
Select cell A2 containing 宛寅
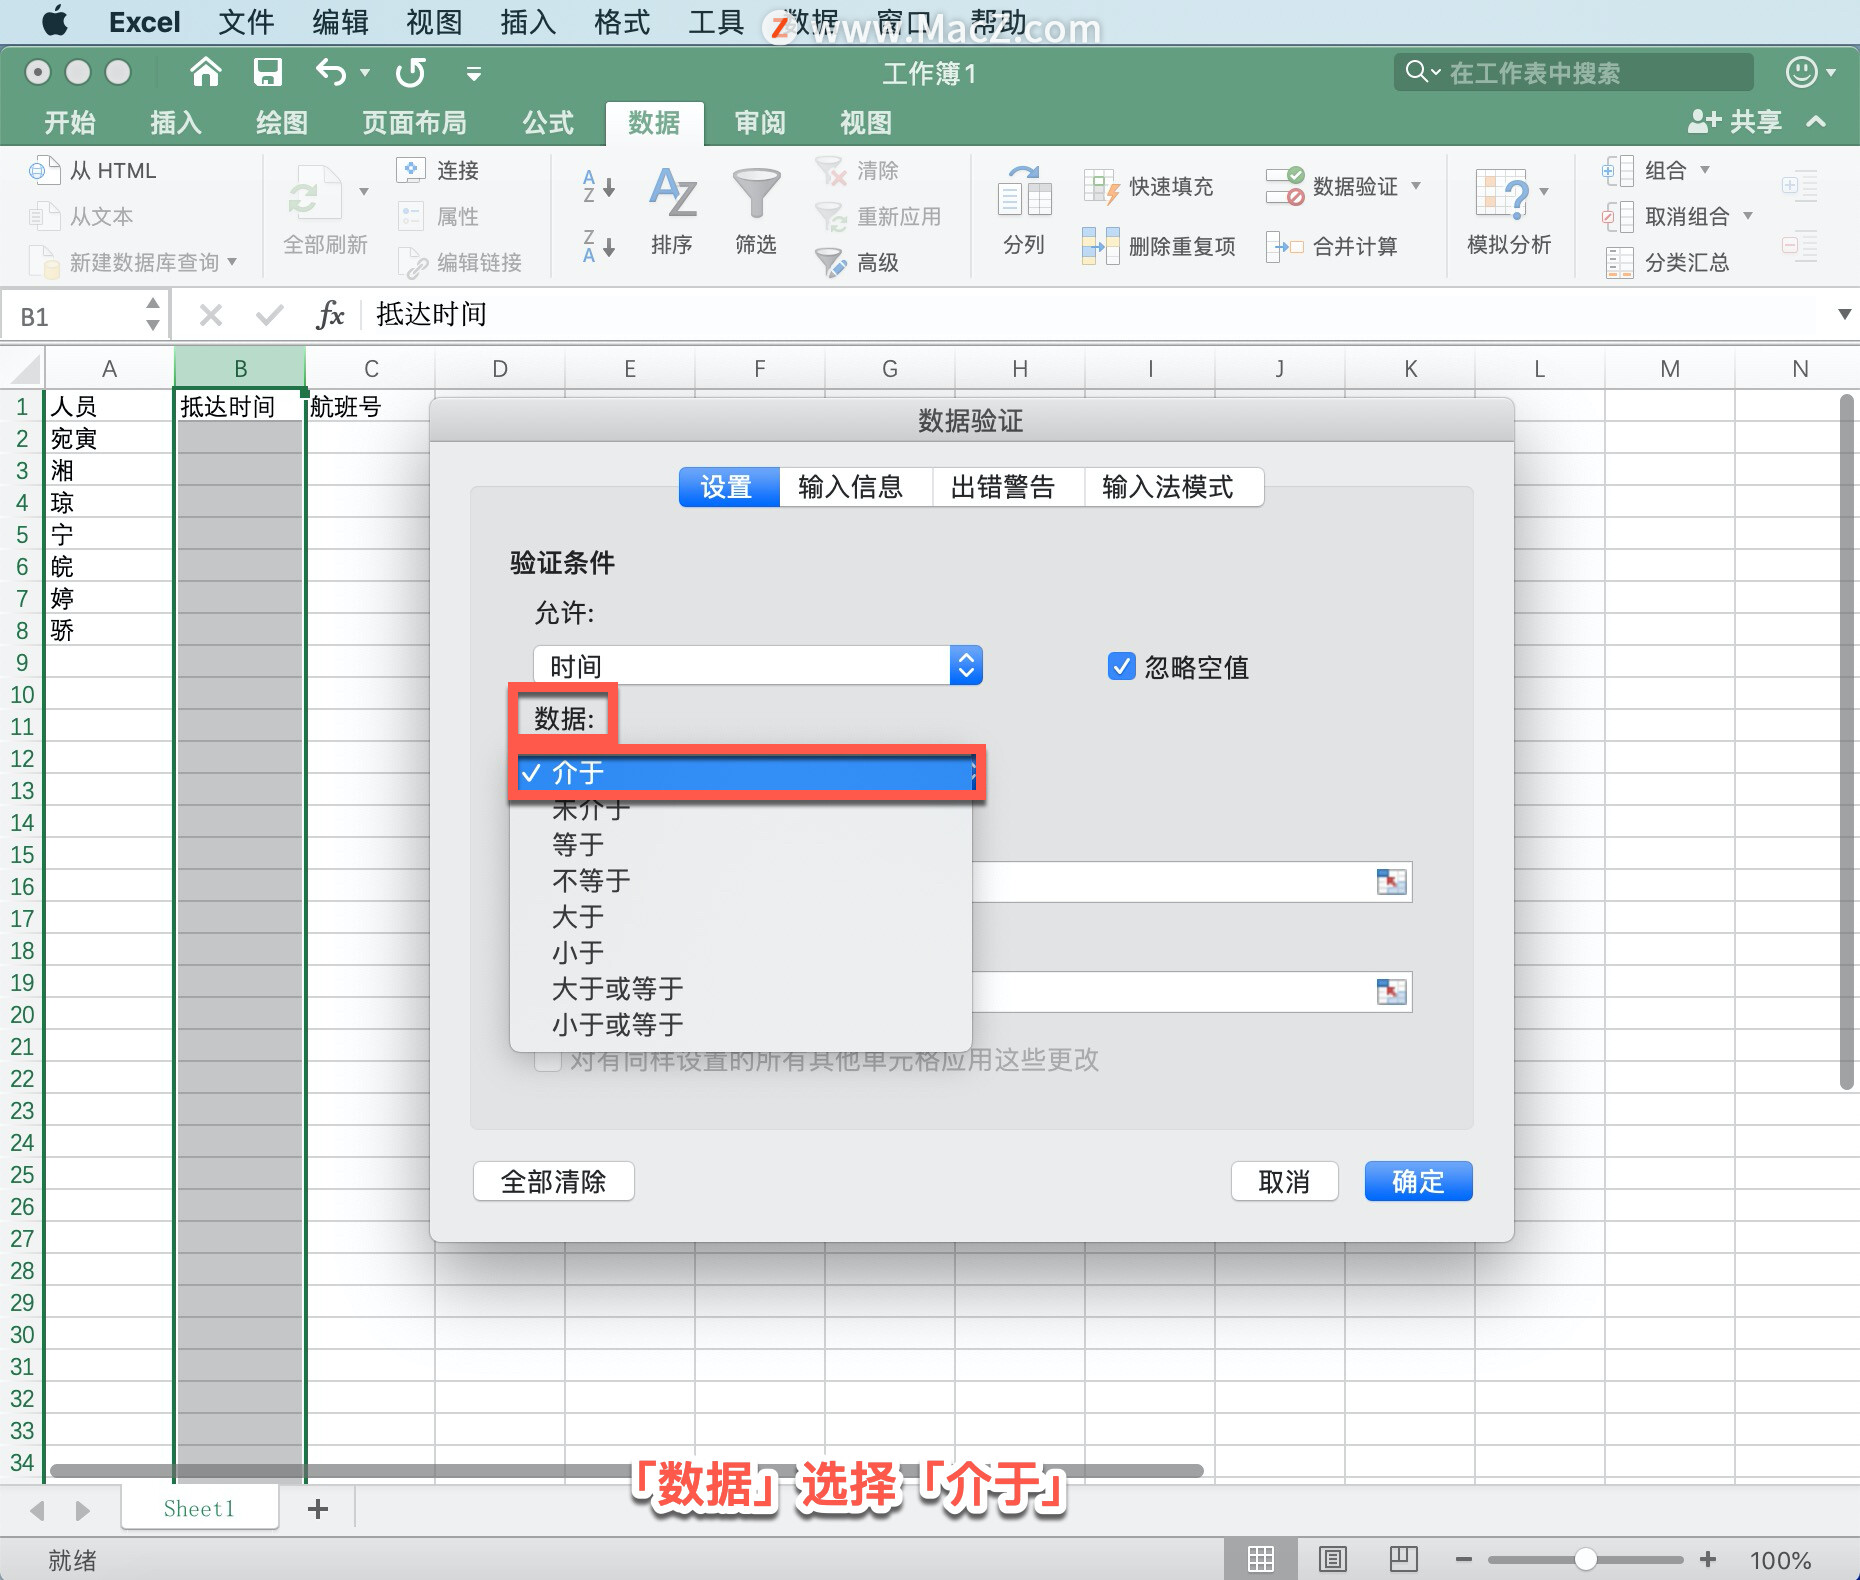pyautogui.click(x=110, y=438)
